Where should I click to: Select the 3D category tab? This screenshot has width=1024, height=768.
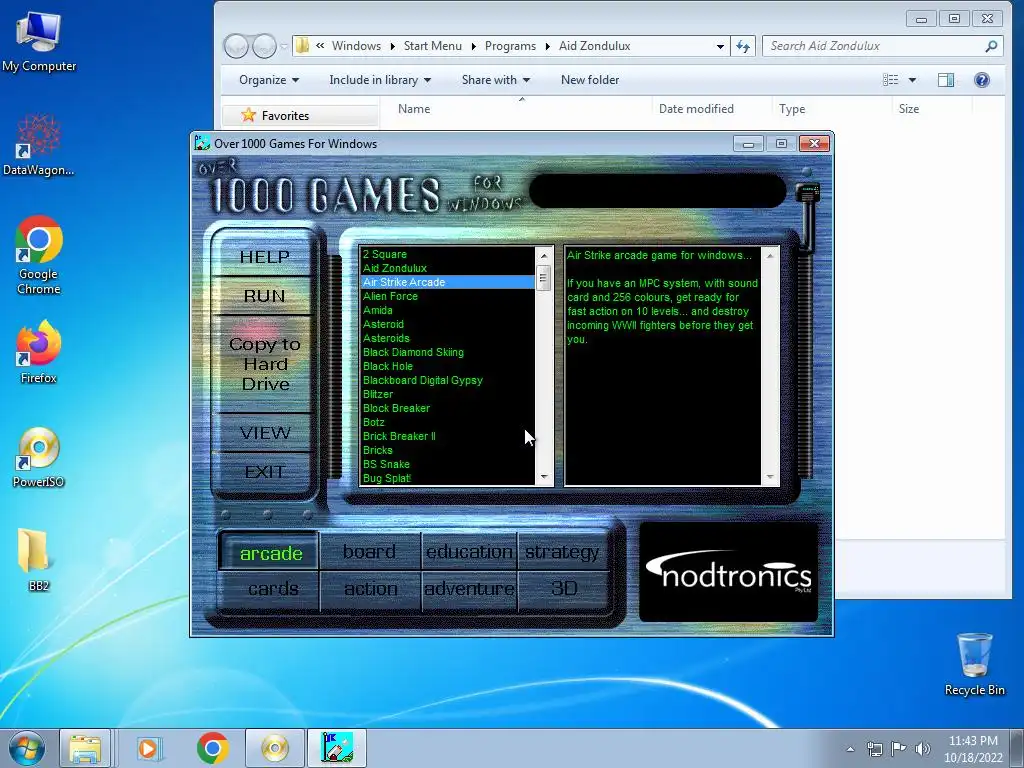(564, 589)
